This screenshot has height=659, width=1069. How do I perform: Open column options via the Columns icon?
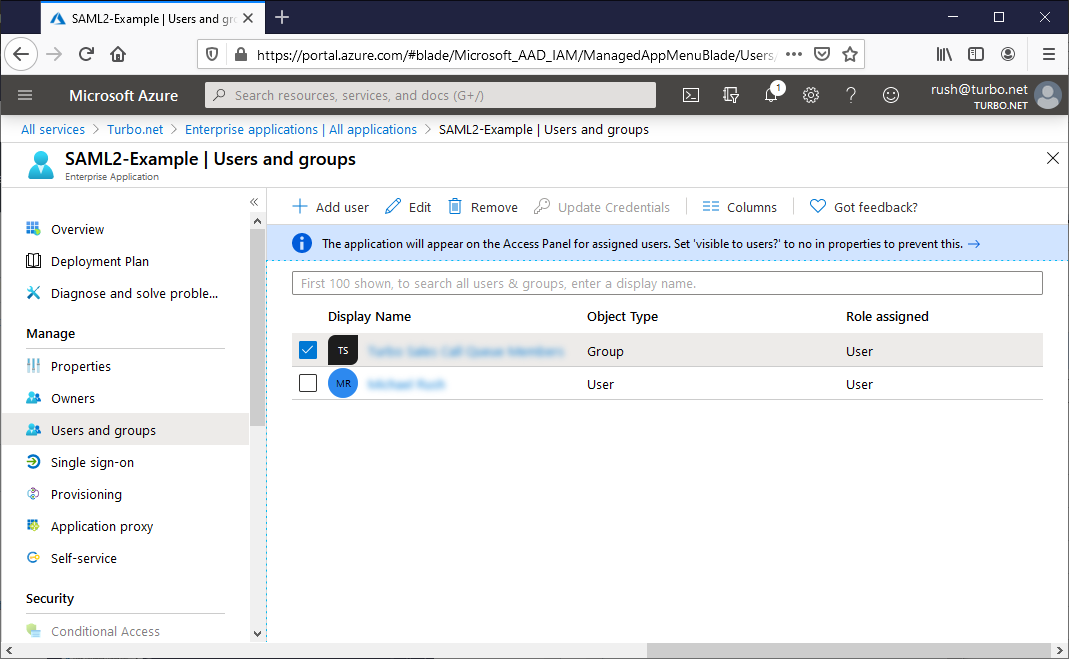click(x=739, y=207)
